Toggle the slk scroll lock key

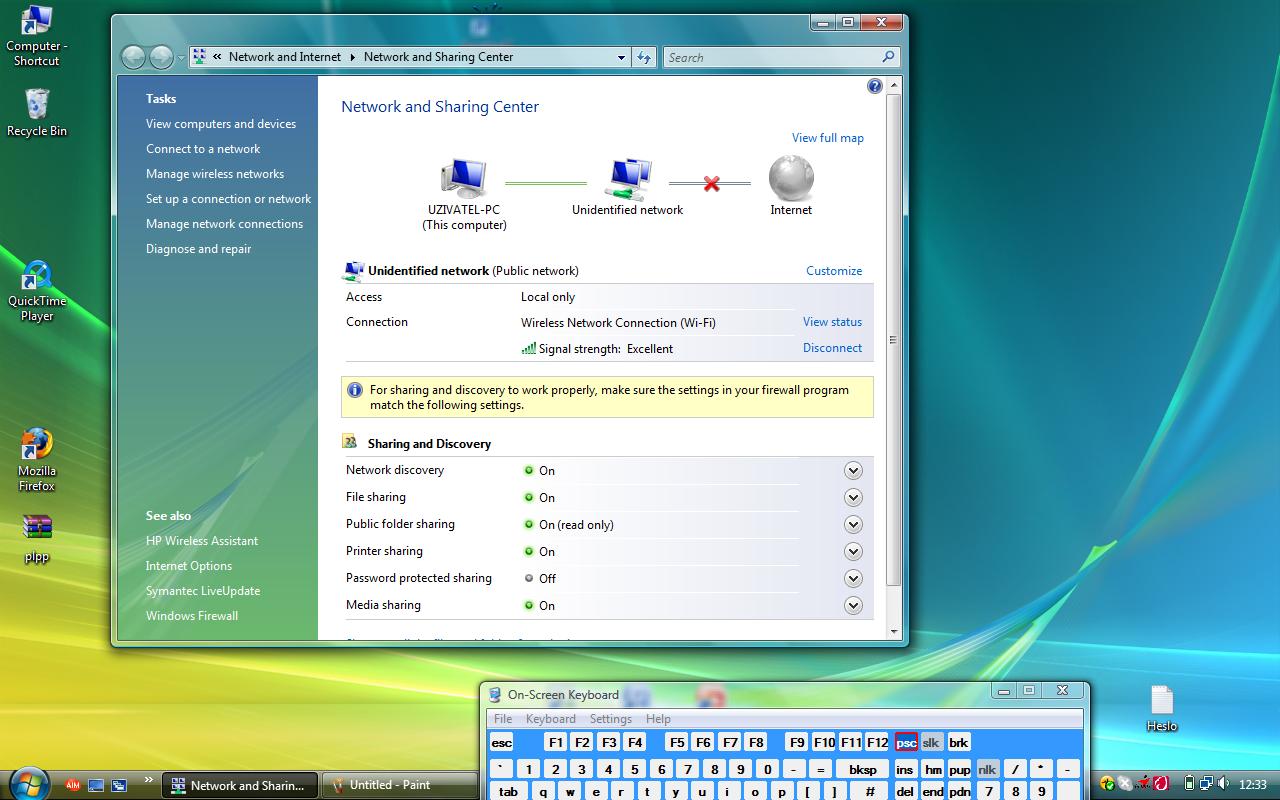tap(931, 742)
